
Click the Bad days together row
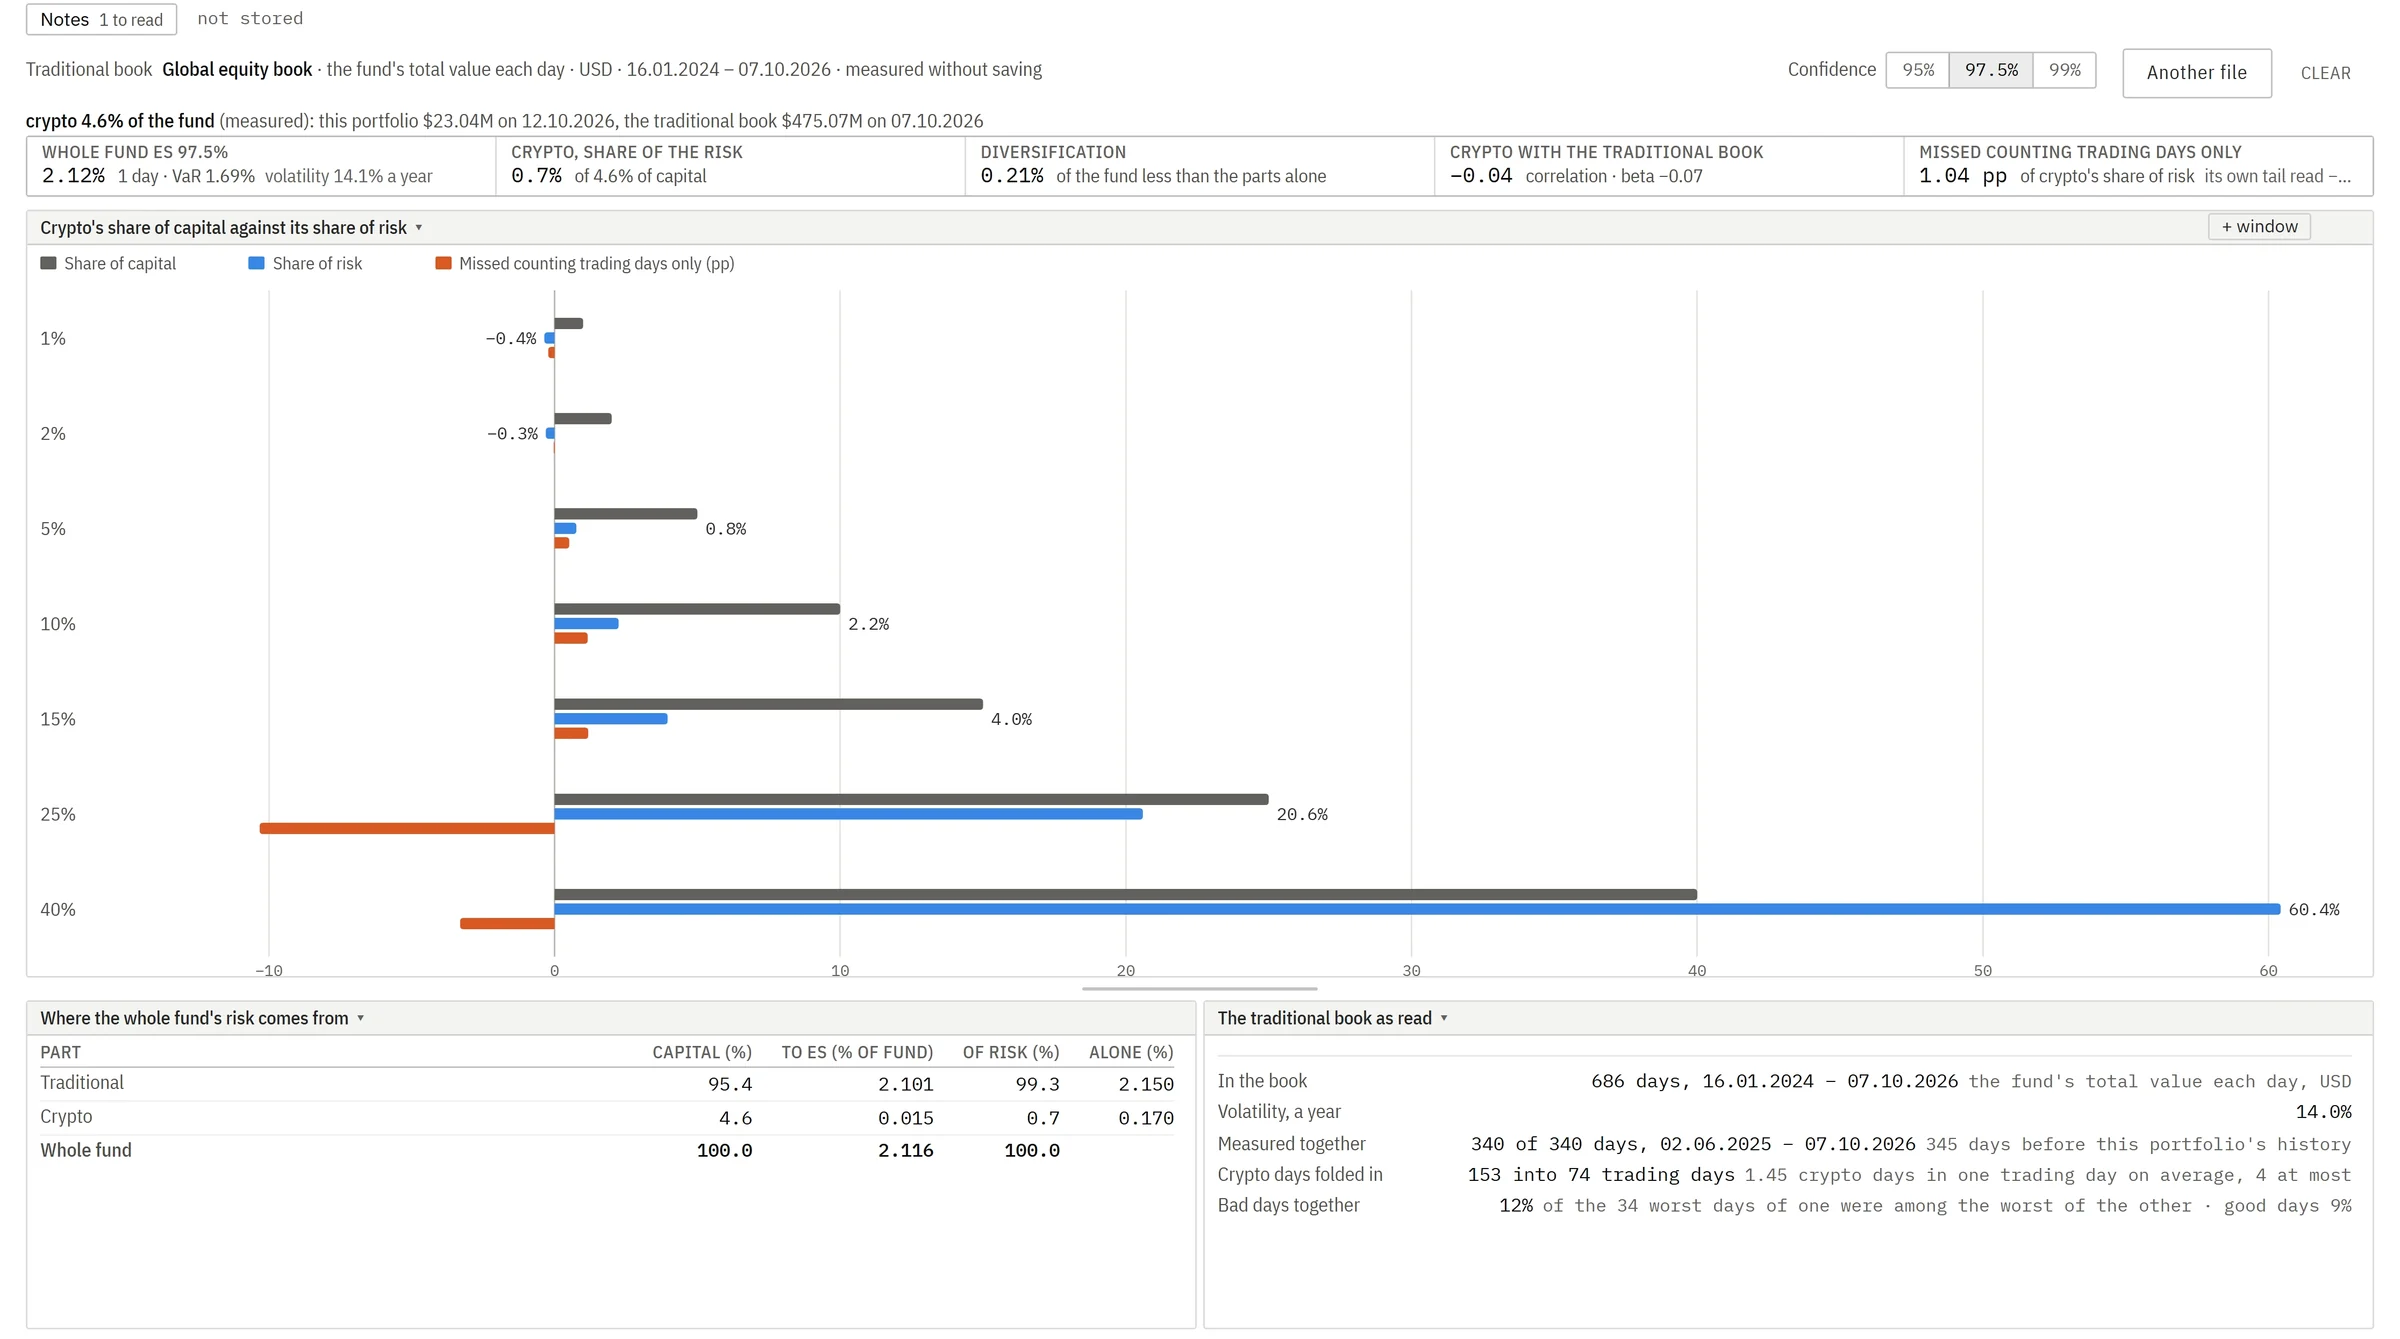coord(1784,1206)
